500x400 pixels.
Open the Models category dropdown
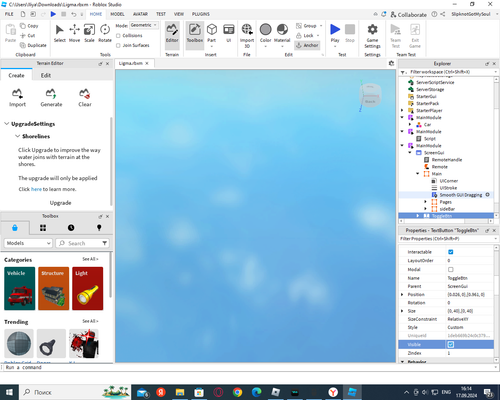pos(28,243)
